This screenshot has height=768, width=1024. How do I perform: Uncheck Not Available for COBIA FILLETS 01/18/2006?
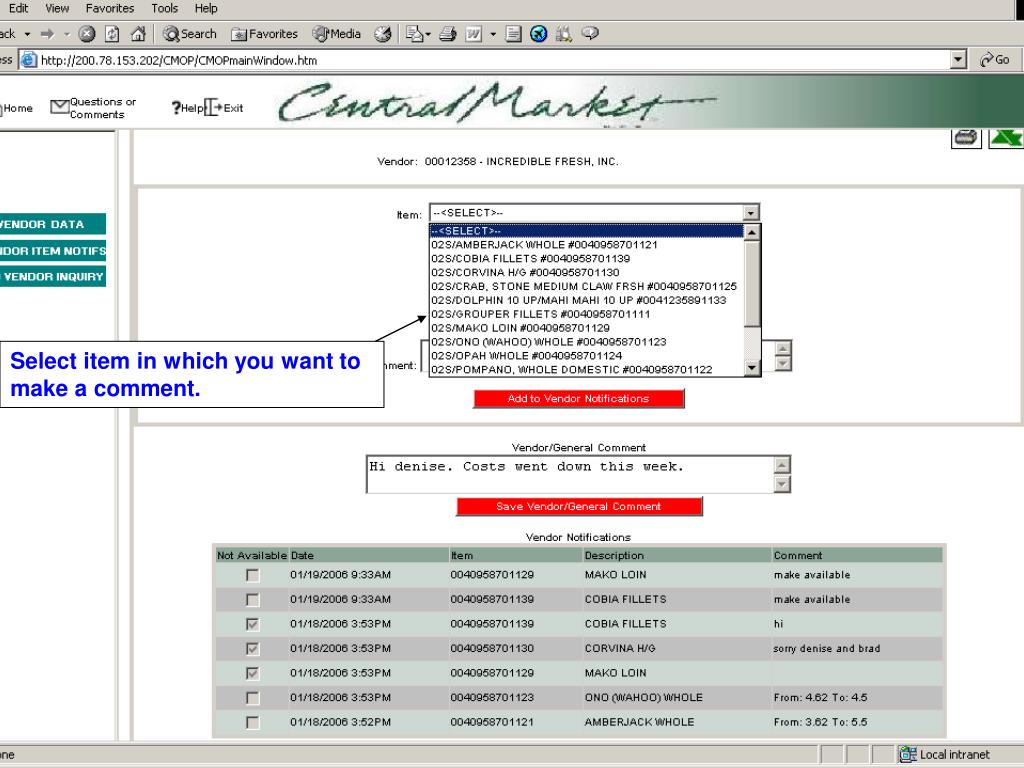[x=253, y=624]
